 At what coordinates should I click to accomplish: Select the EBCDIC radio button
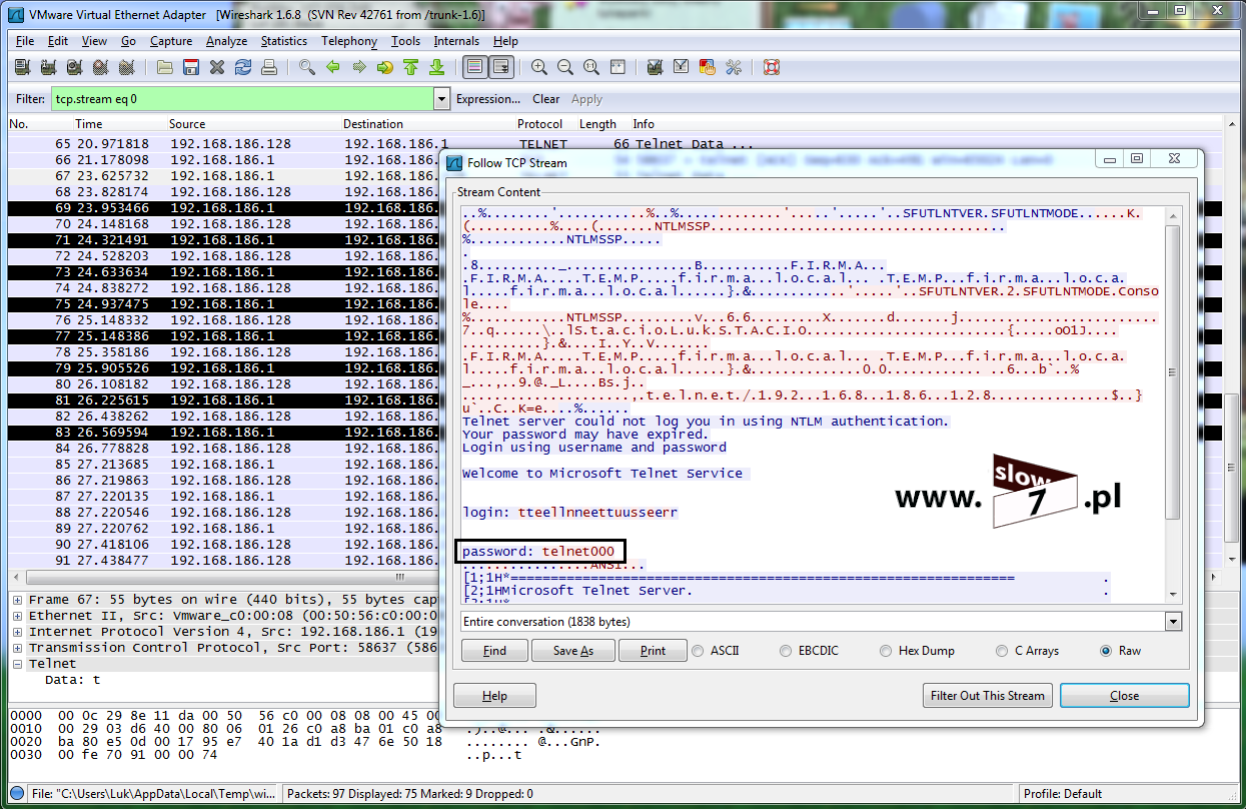pyautogui.click(x=786, y=651)
